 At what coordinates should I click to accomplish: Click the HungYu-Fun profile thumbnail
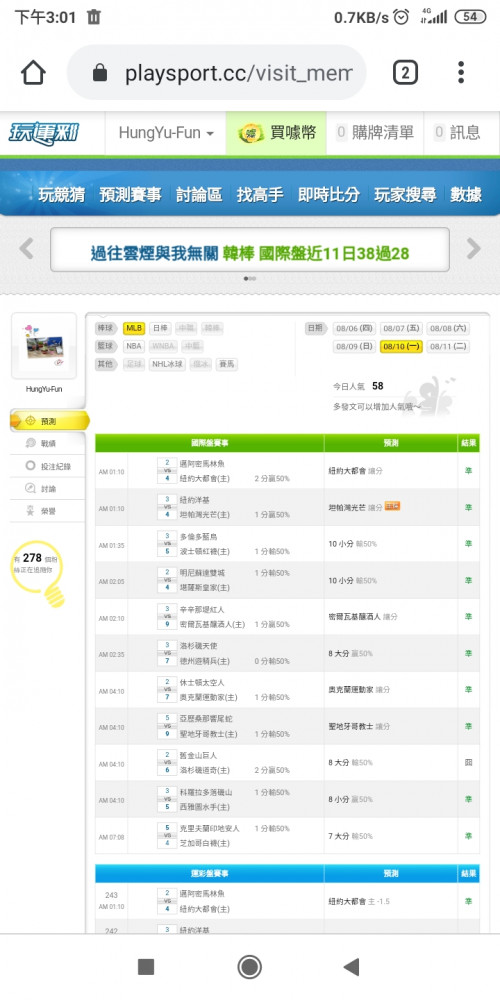[x=44, y=347]
